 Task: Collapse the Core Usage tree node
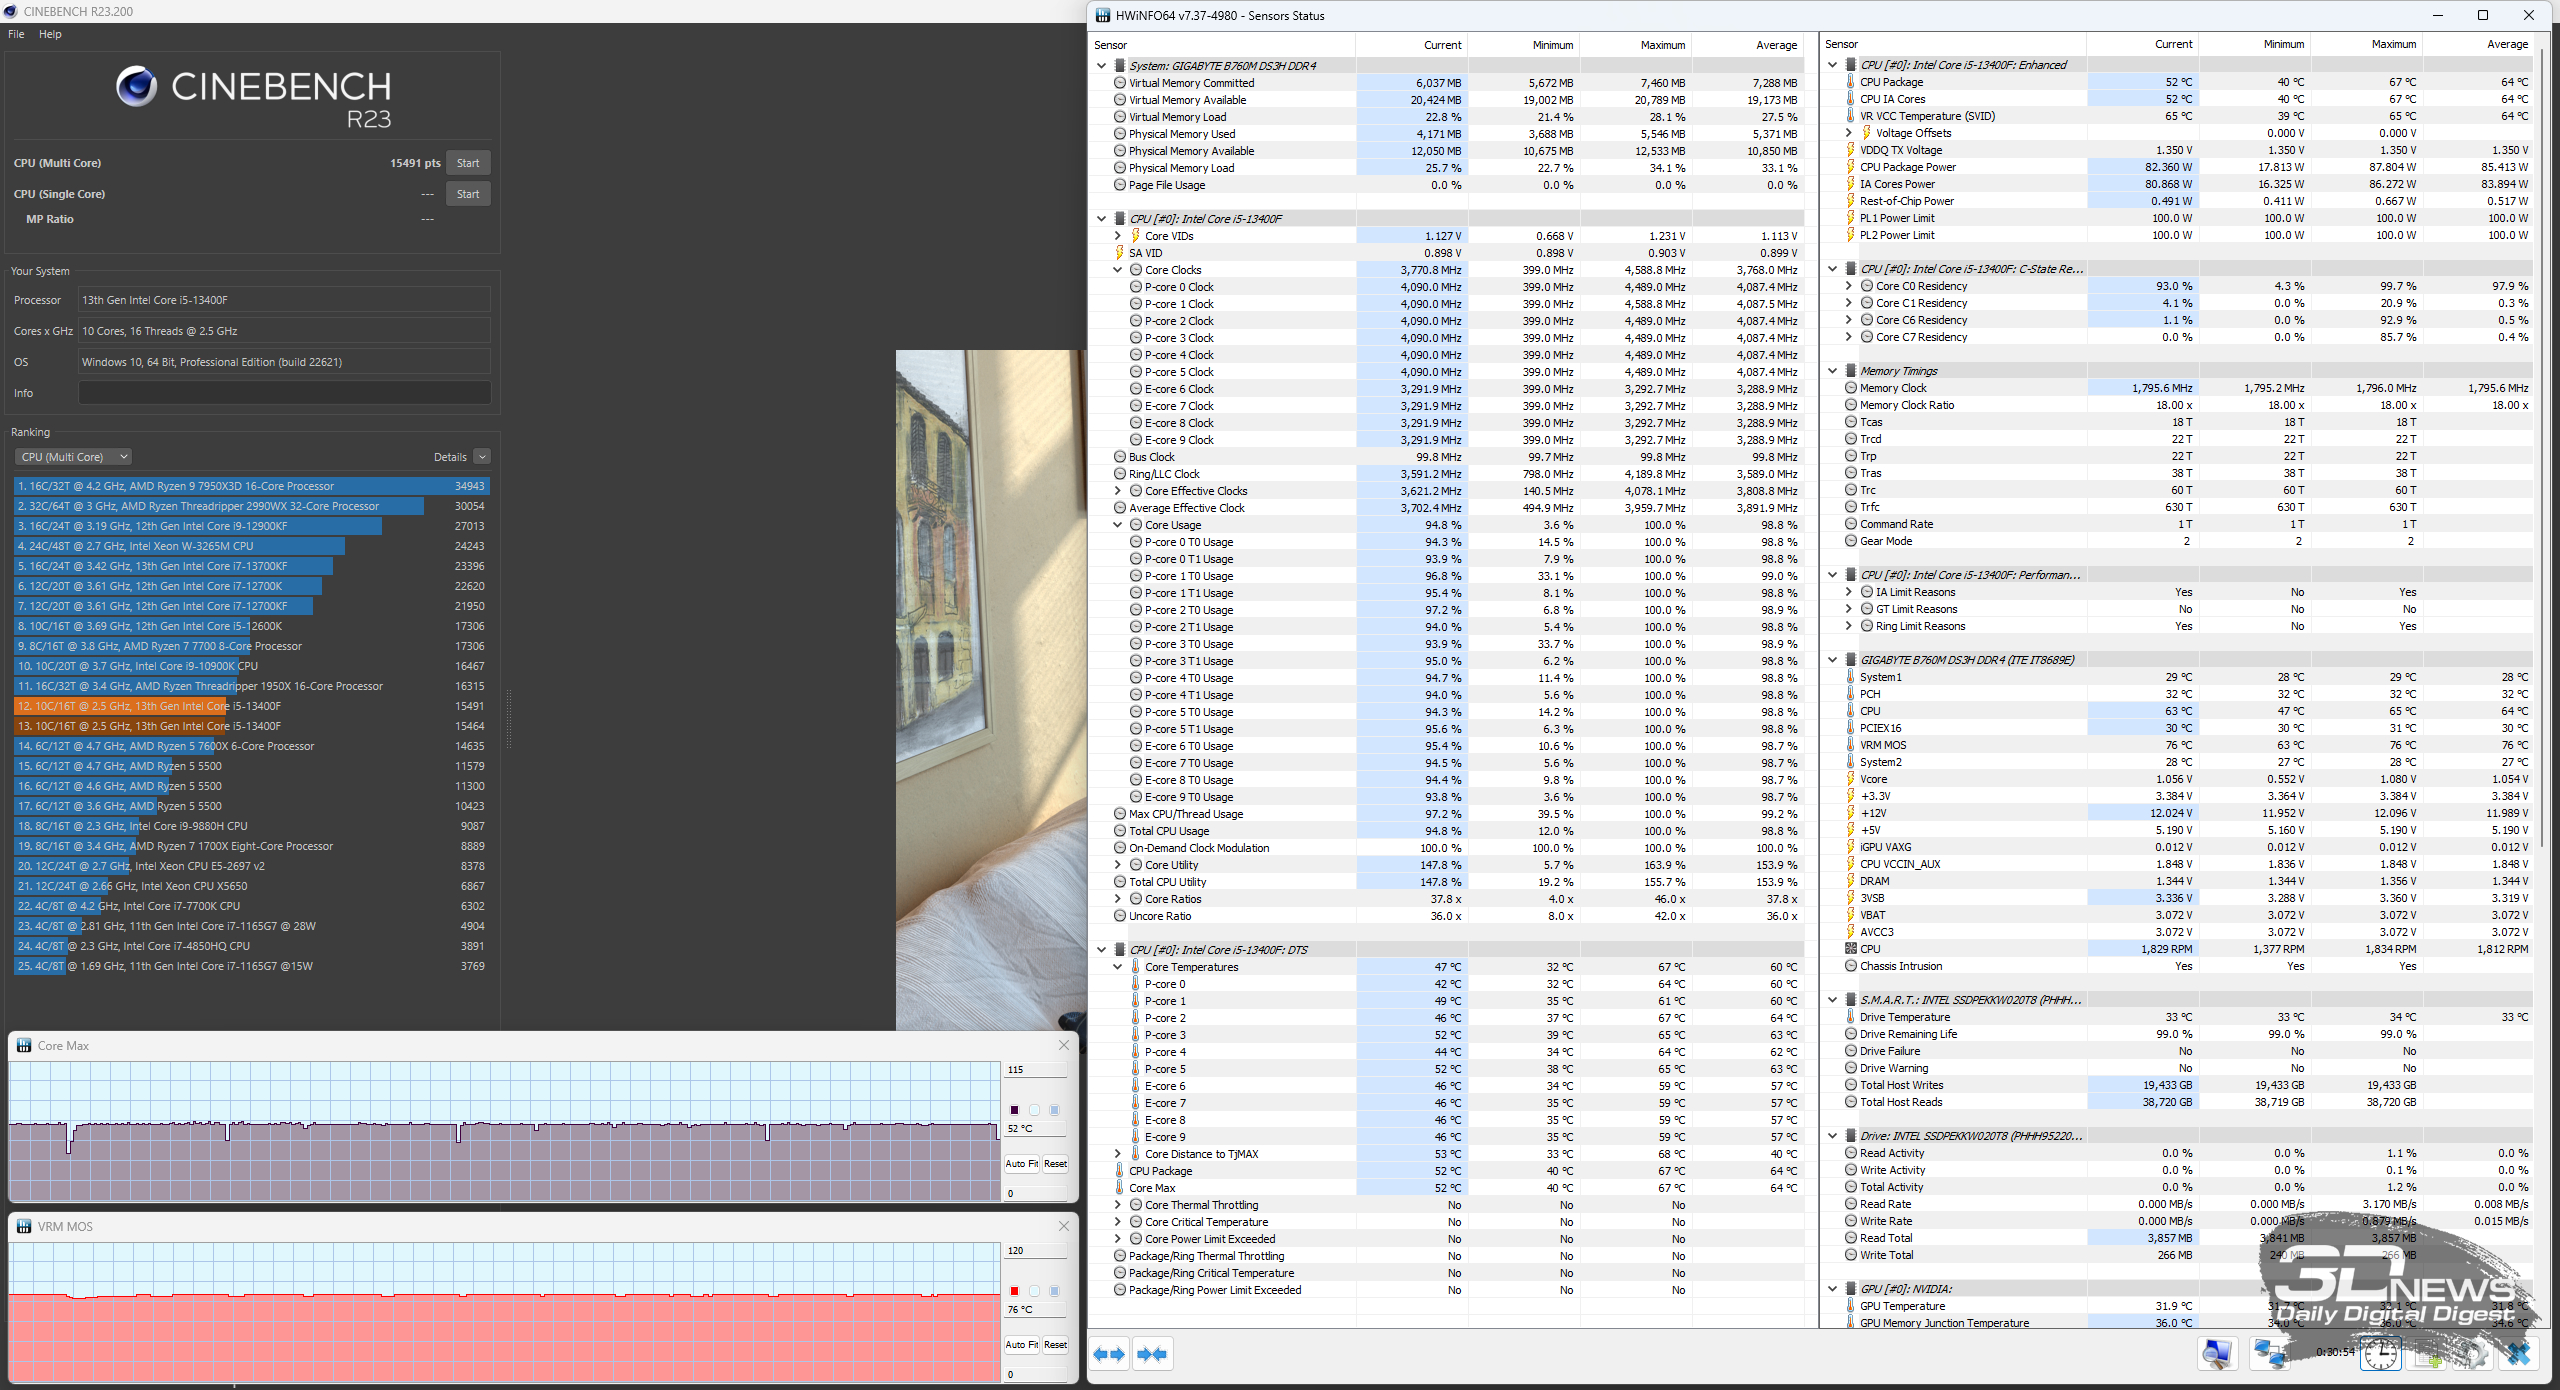(1118, 525)
